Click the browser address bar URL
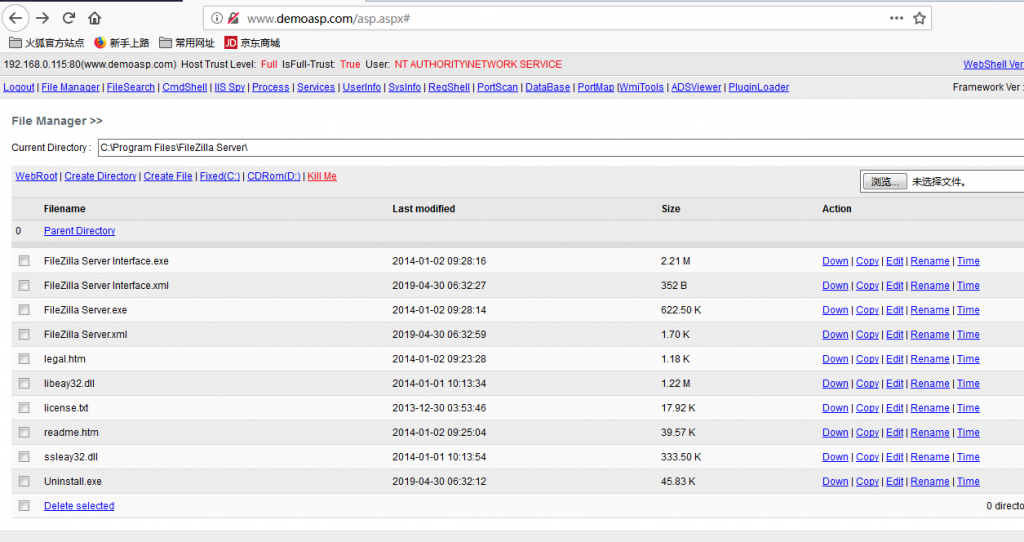This screenshot has height=542, width=1024. pos(328,18)
